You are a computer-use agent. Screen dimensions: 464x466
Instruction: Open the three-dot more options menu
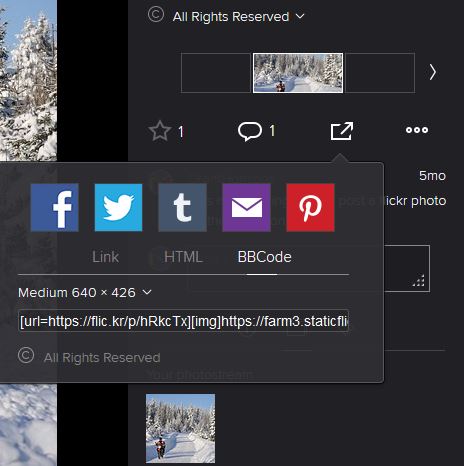pos(417,130)
